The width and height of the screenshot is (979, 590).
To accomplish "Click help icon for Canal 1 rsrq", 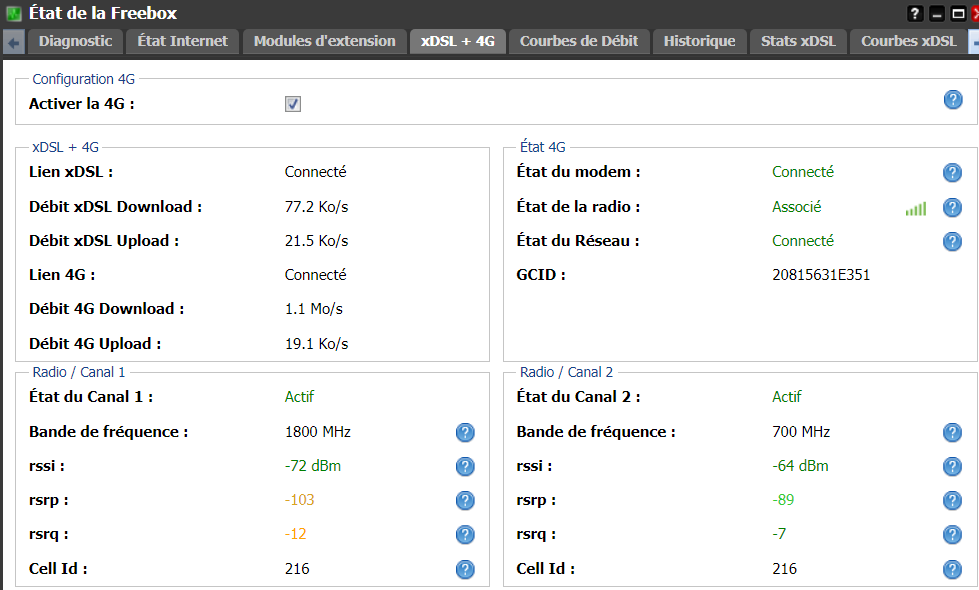I will (x=465, y=535).
